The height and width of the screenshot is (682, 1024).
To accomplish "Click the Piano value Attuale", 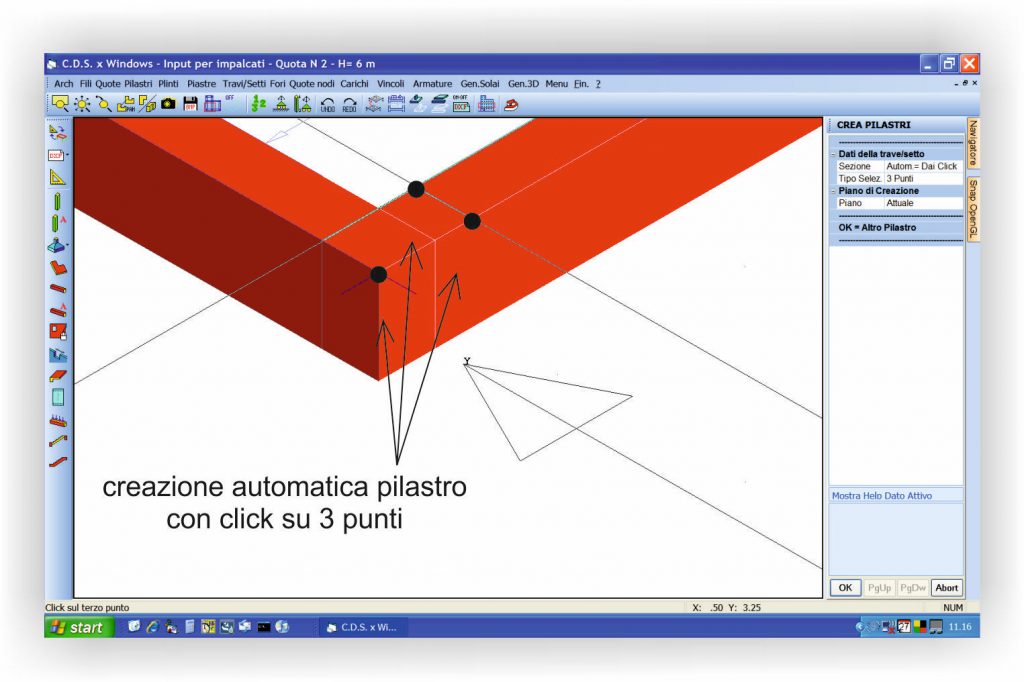I will click(923, 203).
